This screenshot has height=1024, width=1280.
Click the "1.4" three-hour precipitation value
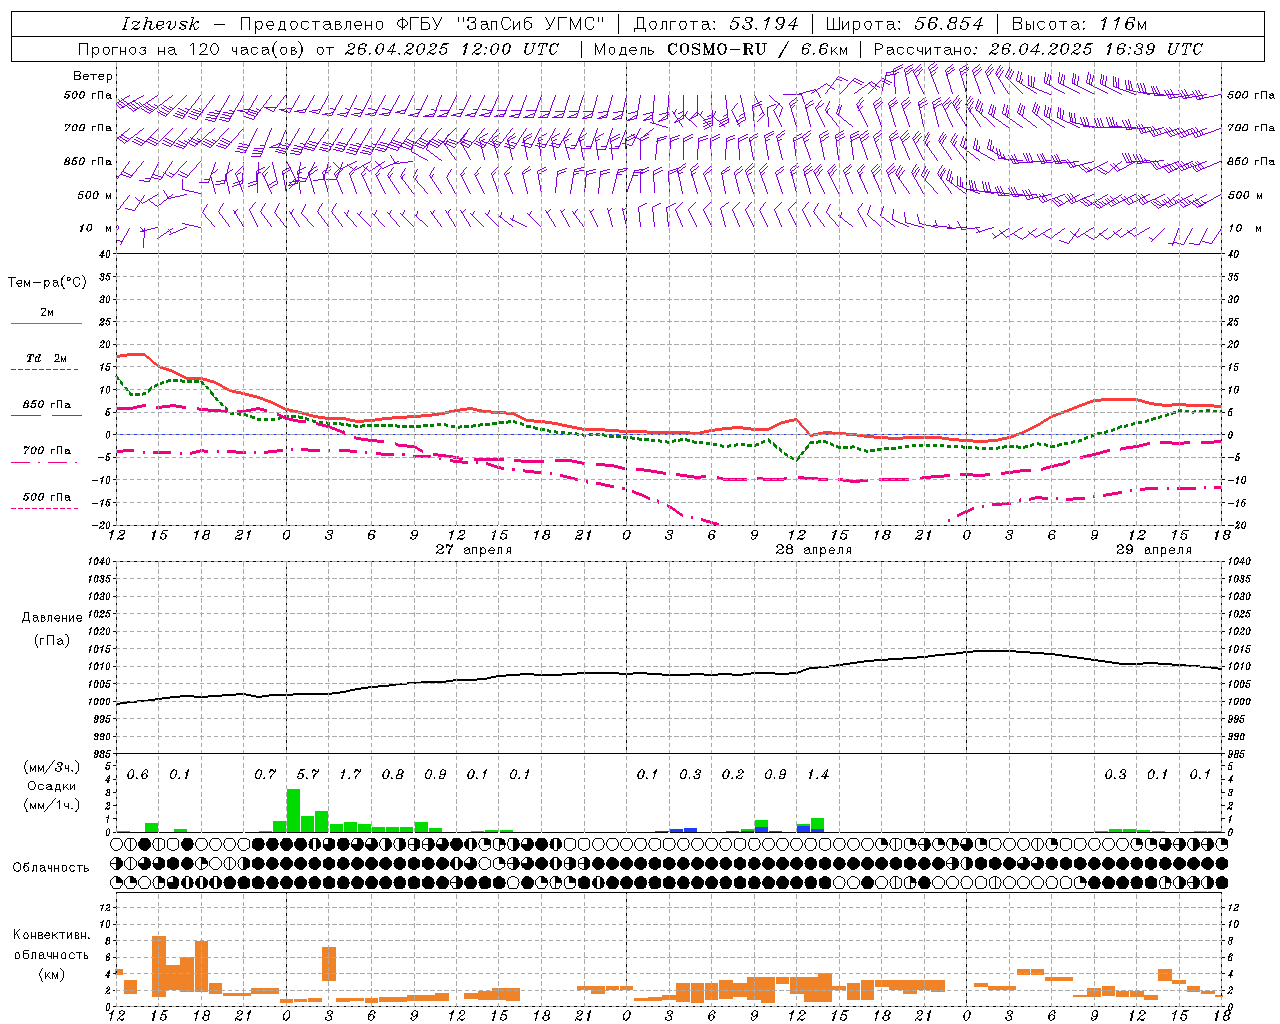(818, 775)
